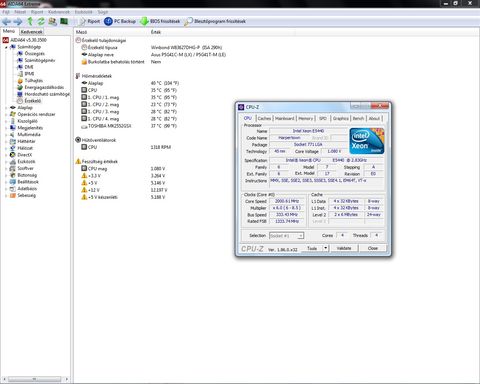Open the Nézet menu
The width and height of the screenshot is (480, 384).
[20, 12]
